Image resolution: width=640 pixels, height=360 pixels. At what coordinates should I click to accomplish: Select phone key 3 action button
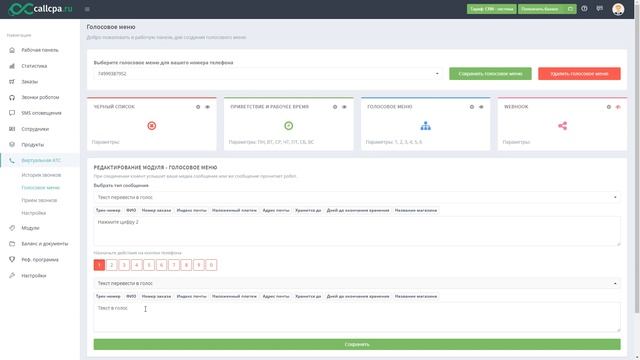click(x=124, y=265)
